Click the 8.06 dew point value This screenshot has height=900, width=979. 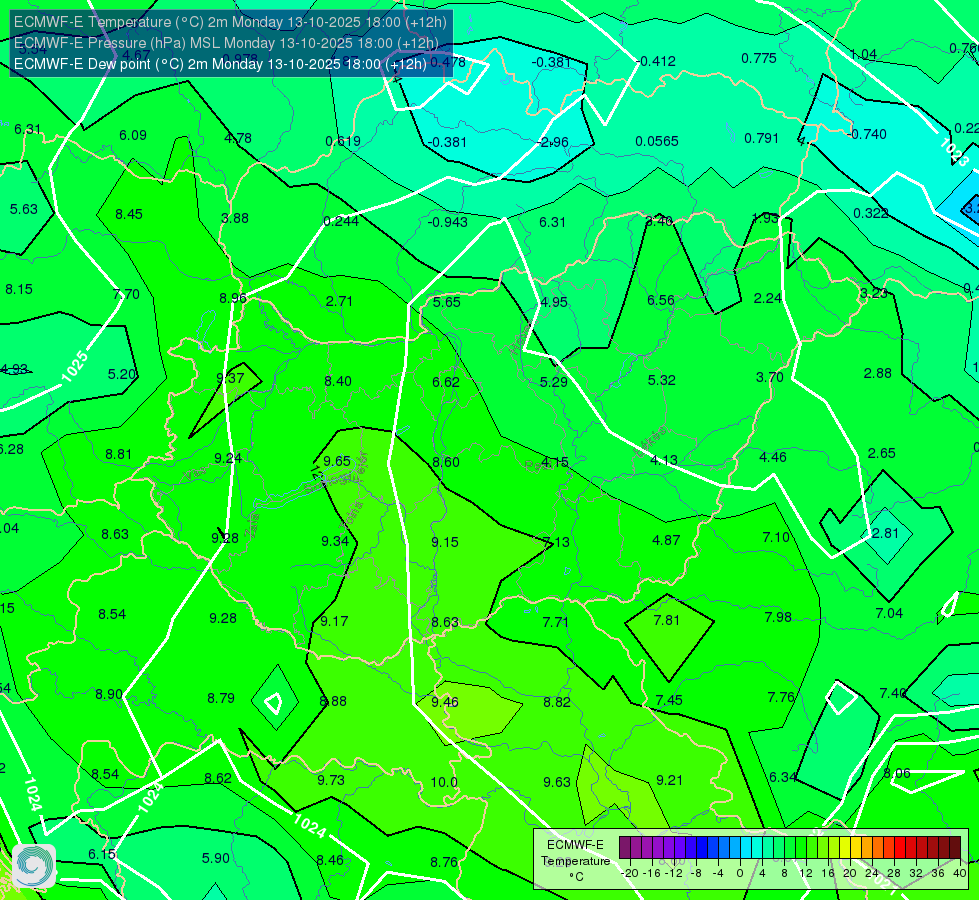[897, 773]
